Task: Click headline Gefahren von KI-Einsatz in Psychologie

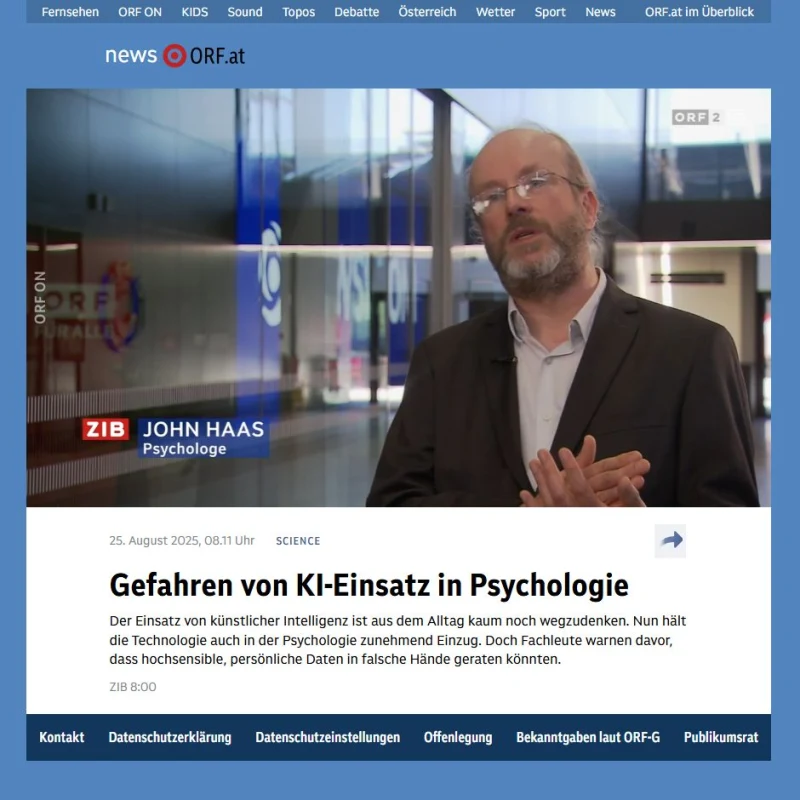Action: click(369, 585)
